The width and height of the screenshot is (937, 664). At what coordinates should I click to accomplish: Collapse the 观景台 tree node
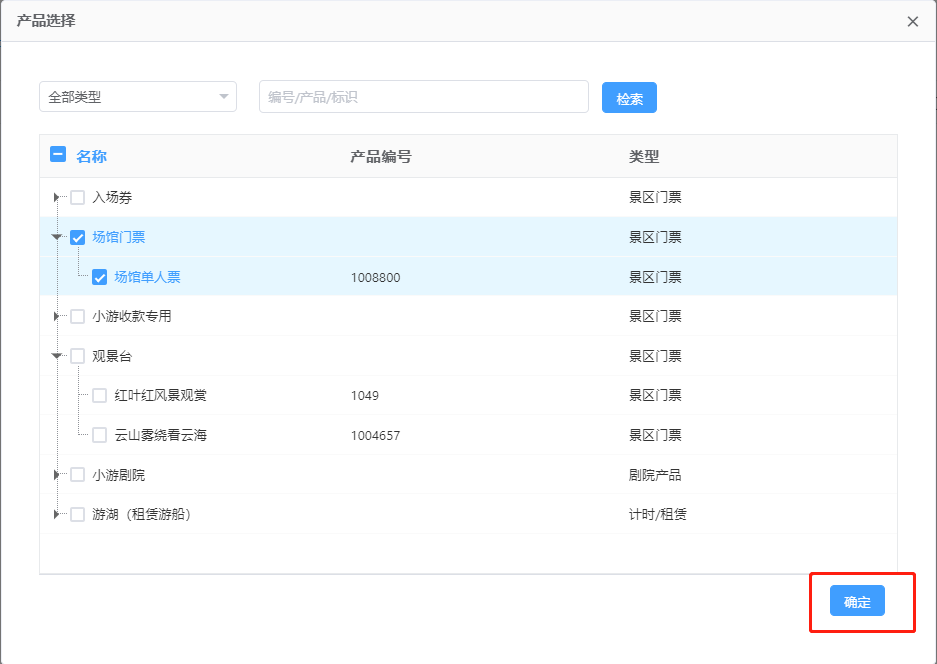pyautogui.click(x=57, y=356)
